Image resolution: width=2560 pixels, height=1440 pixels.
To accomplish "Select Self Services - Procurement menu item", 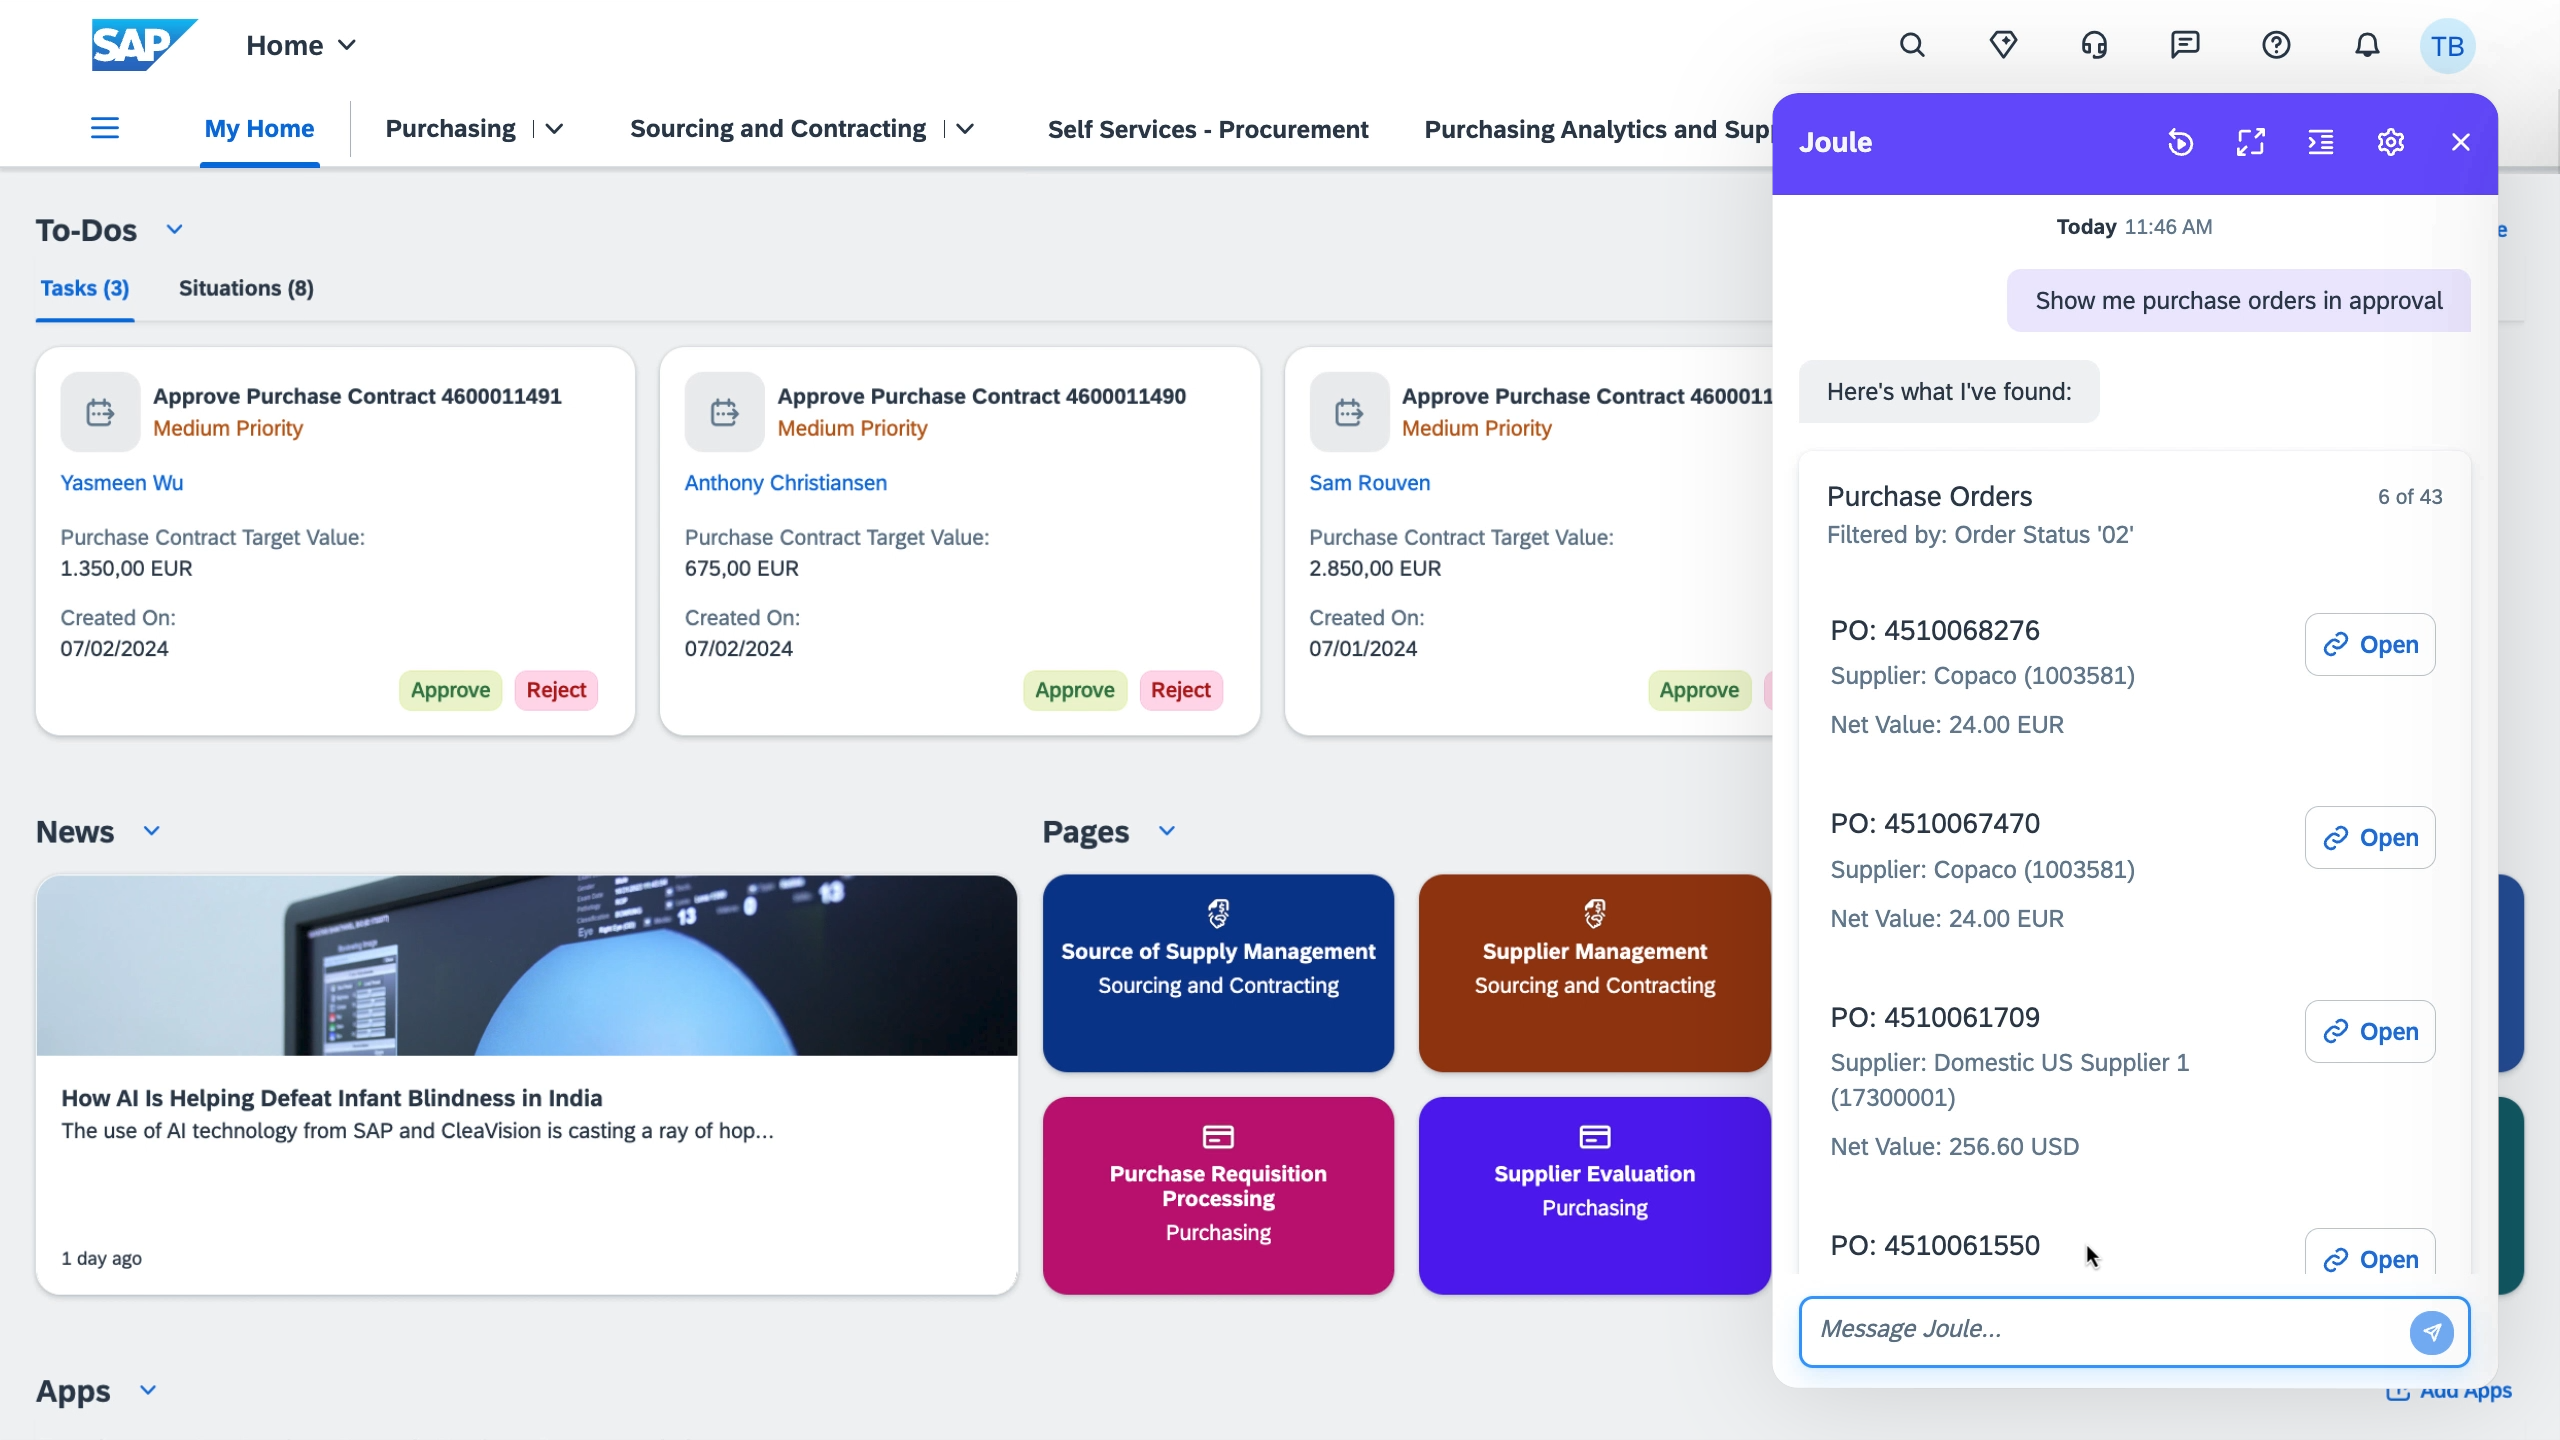I will point(1208,129).
